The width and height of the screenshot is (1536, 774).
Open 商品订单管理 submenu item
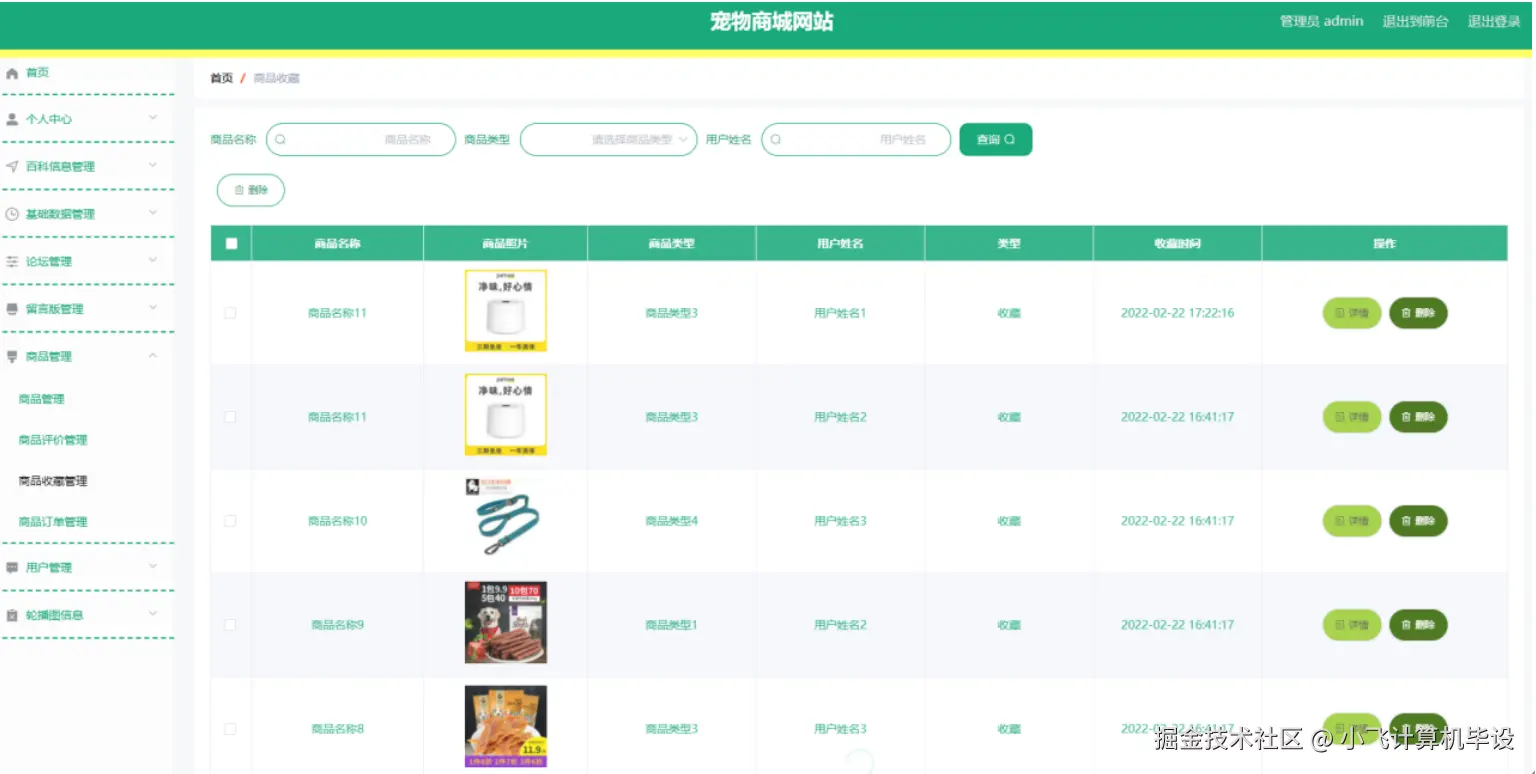[x=53, y=522]
